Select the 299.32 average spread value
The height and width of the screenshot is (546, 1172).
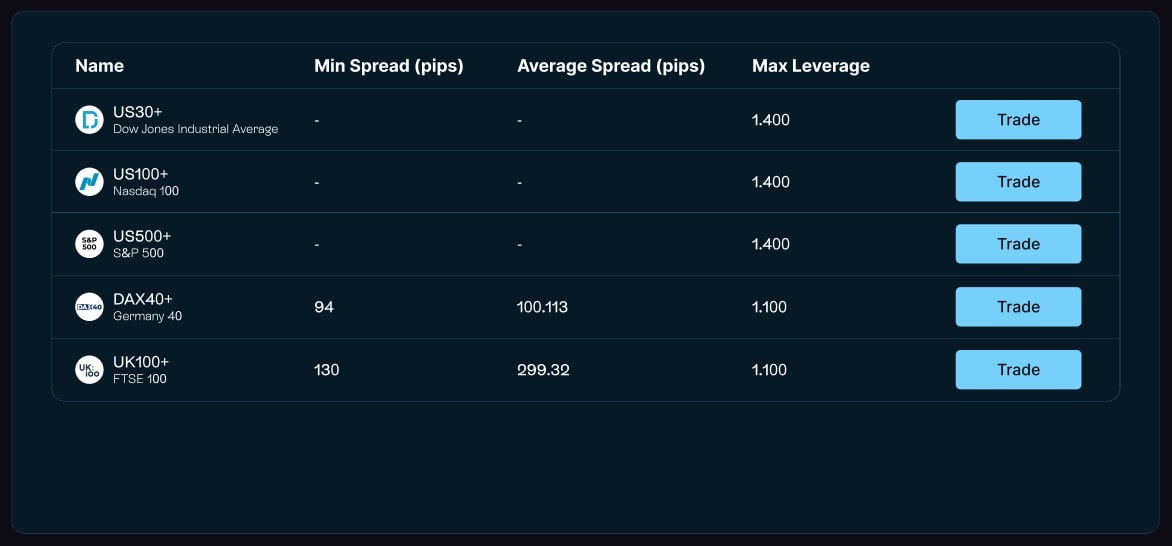tap(543, 369)
